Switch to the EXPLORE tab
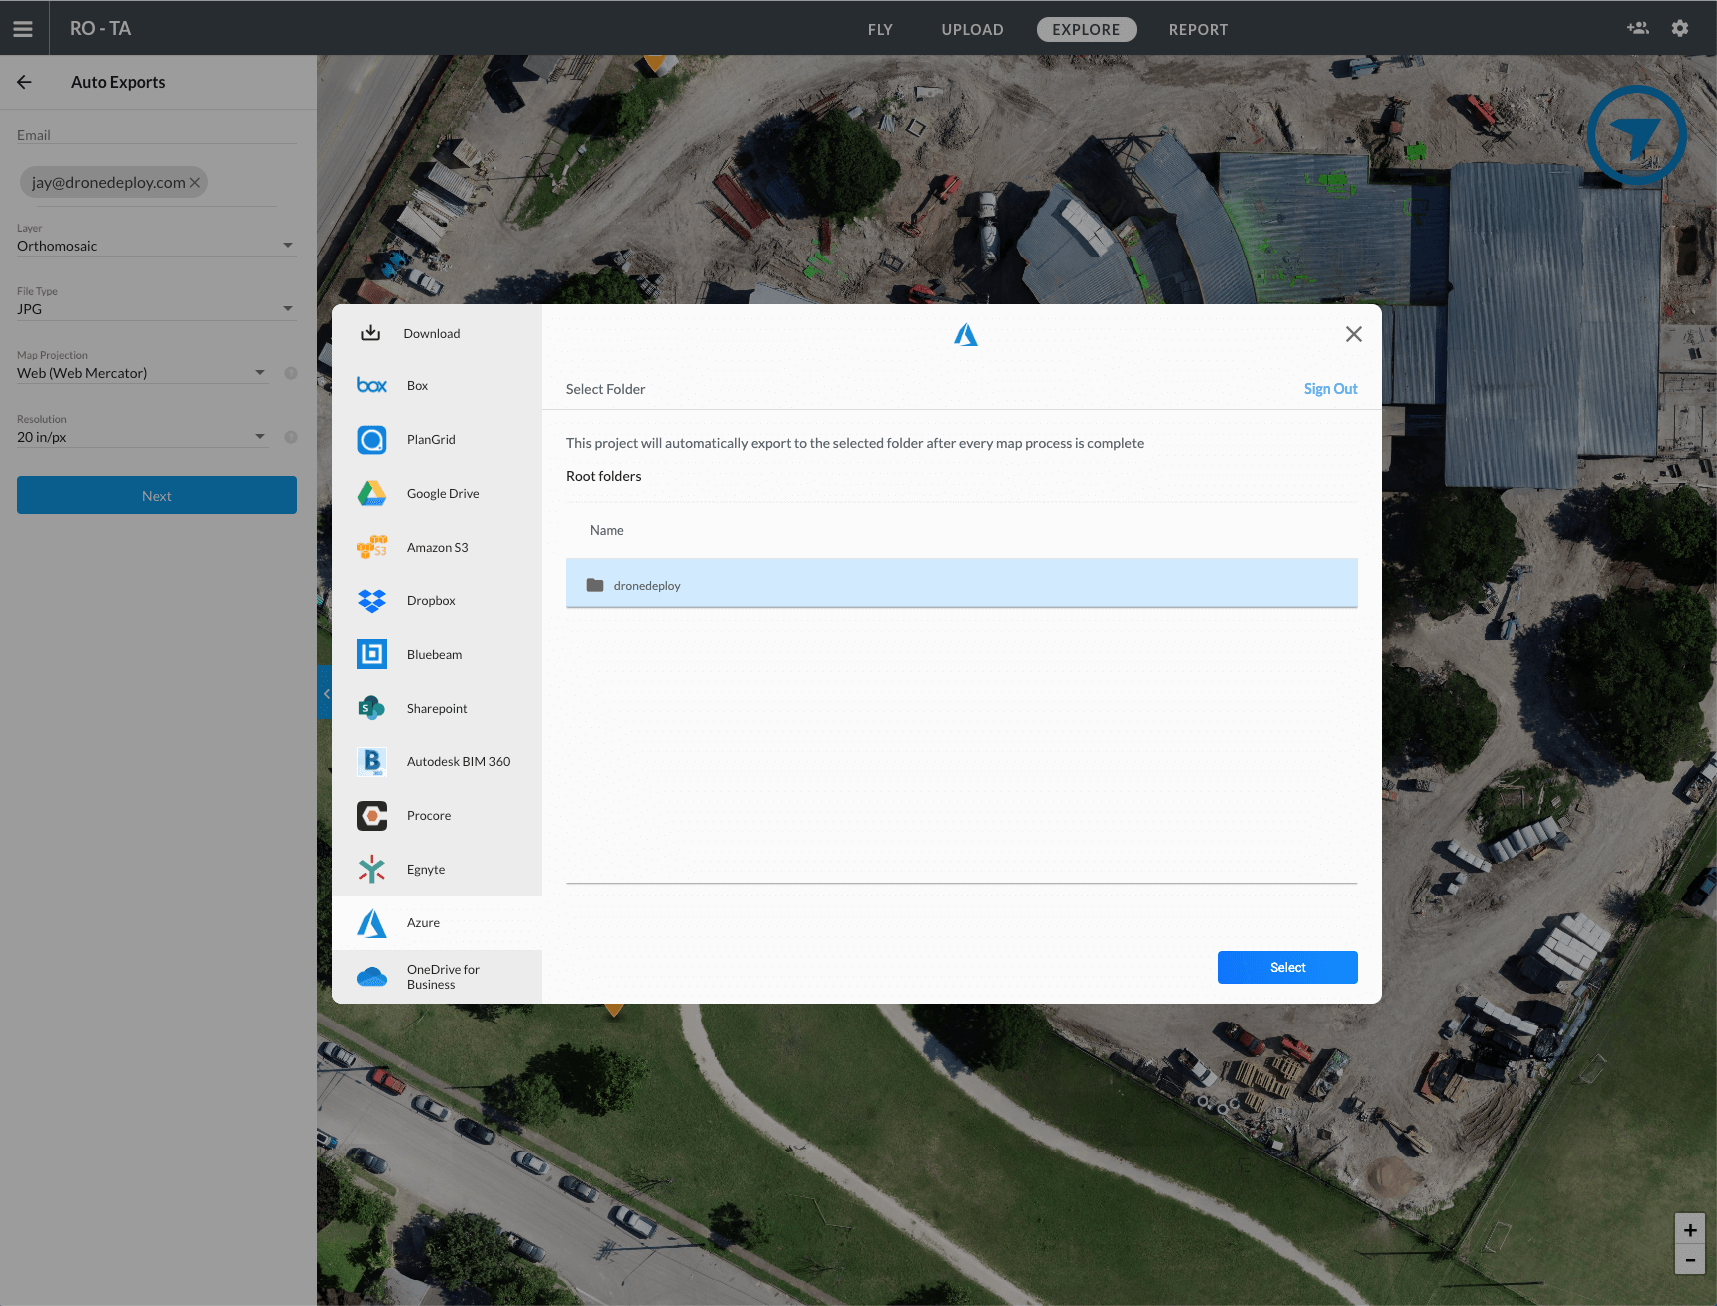This screenshot has height=1306, width=1717. (x=1086, y=29)
